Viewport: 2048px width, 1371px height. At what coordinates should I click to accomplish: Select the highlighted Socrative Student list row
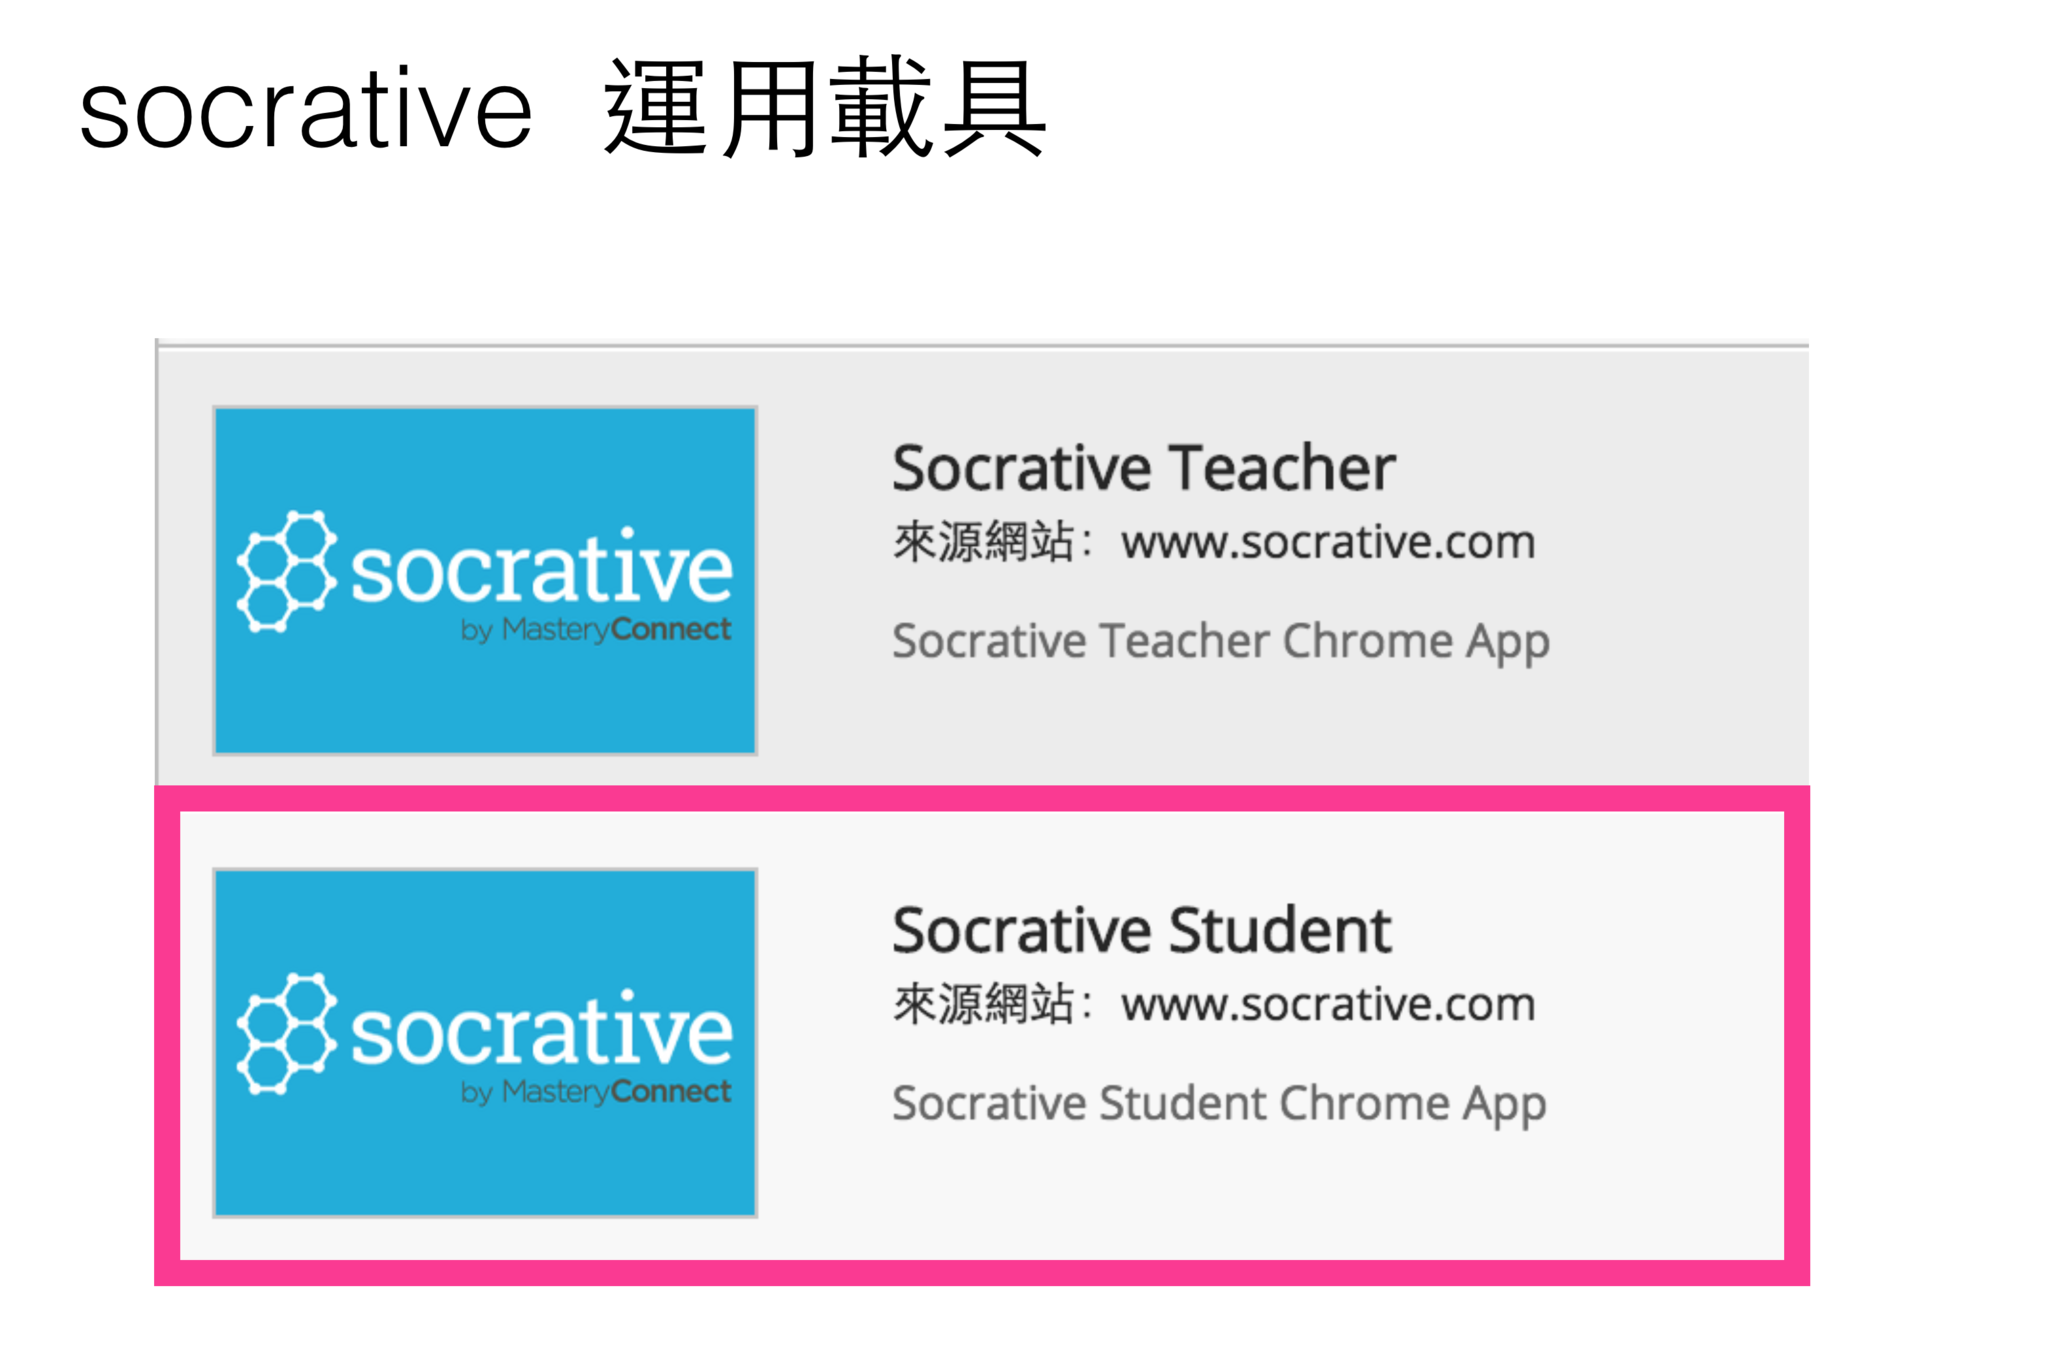click(982, 1036)
